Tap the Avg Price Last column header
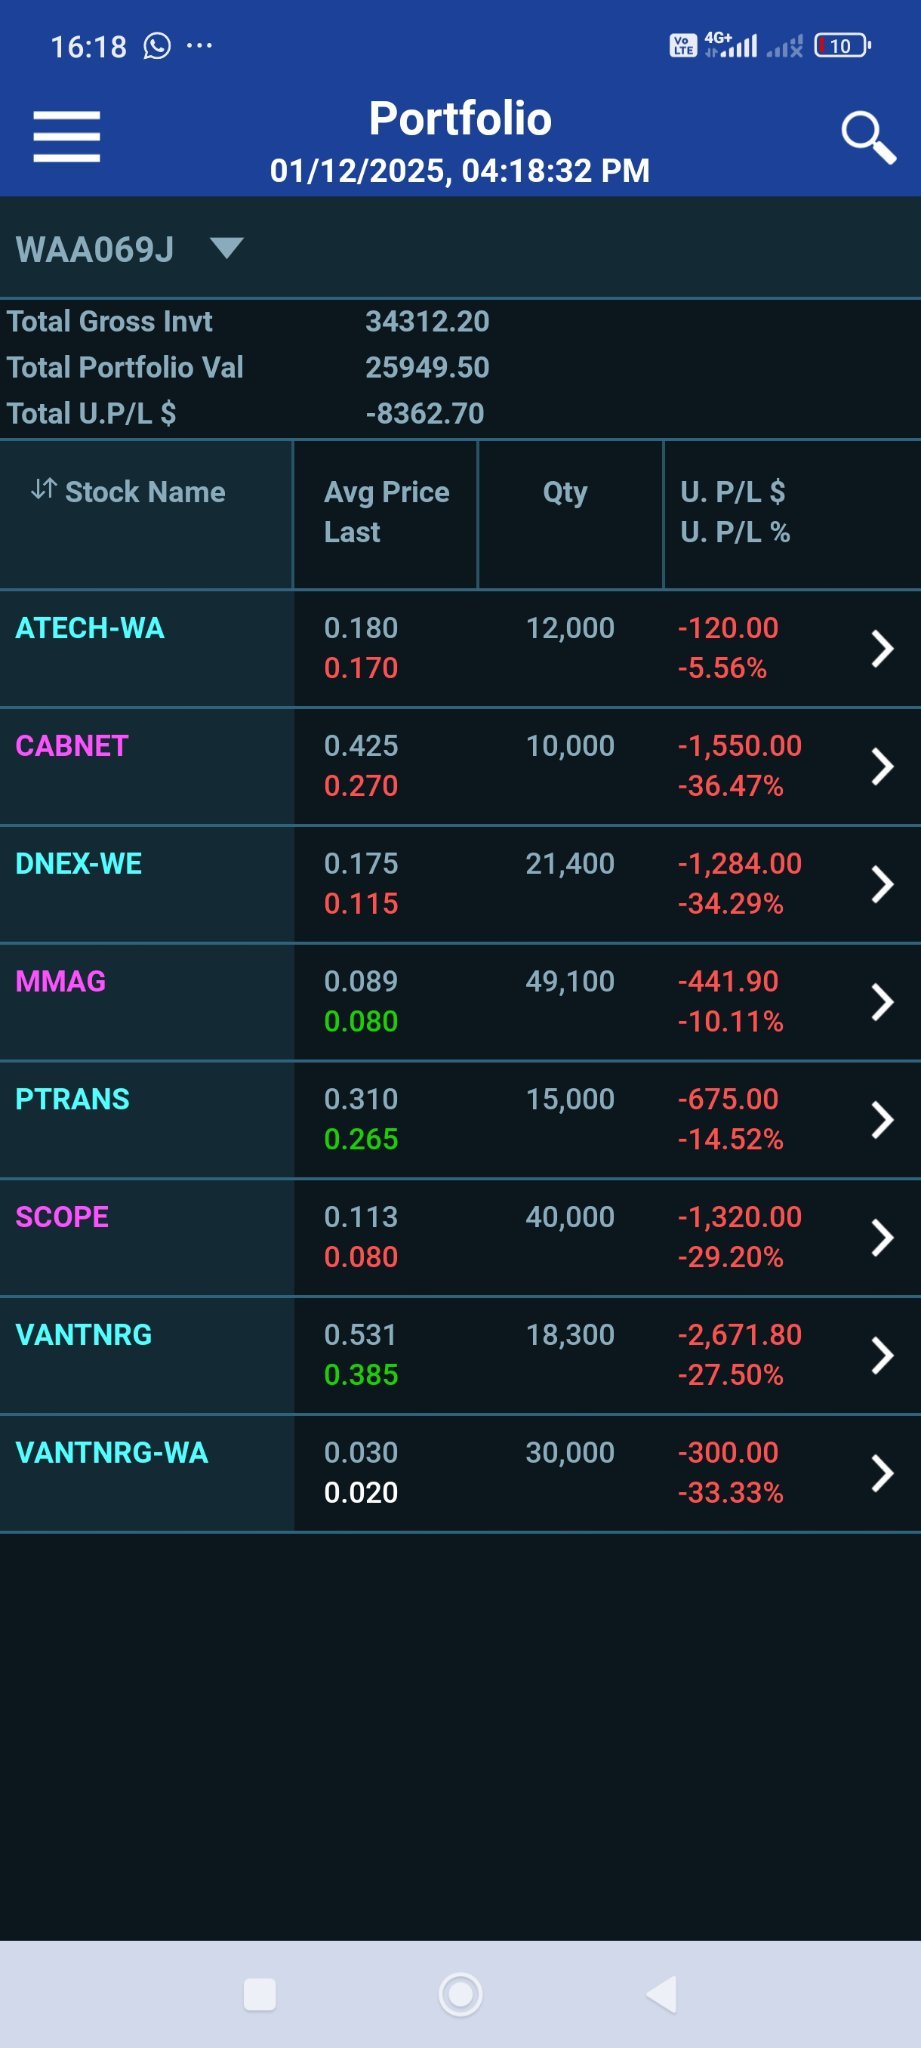Screen dimensions: 921x2048 [386, 512]
